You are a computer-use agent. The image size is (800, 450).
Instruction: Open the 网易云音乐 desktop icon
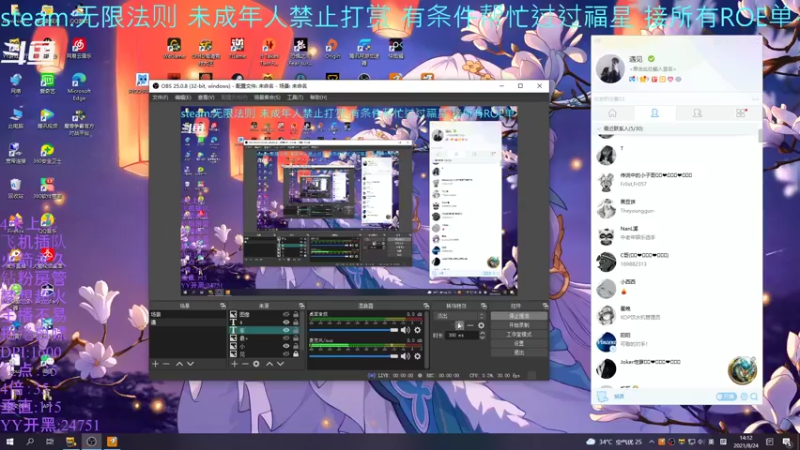[79, 48]
